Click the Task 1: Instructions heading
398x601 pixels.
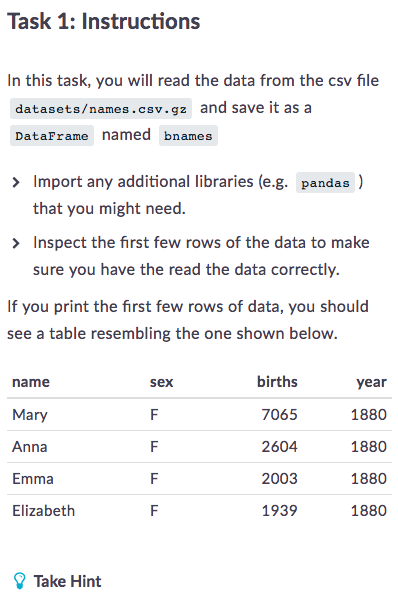[x=104, y=21]
